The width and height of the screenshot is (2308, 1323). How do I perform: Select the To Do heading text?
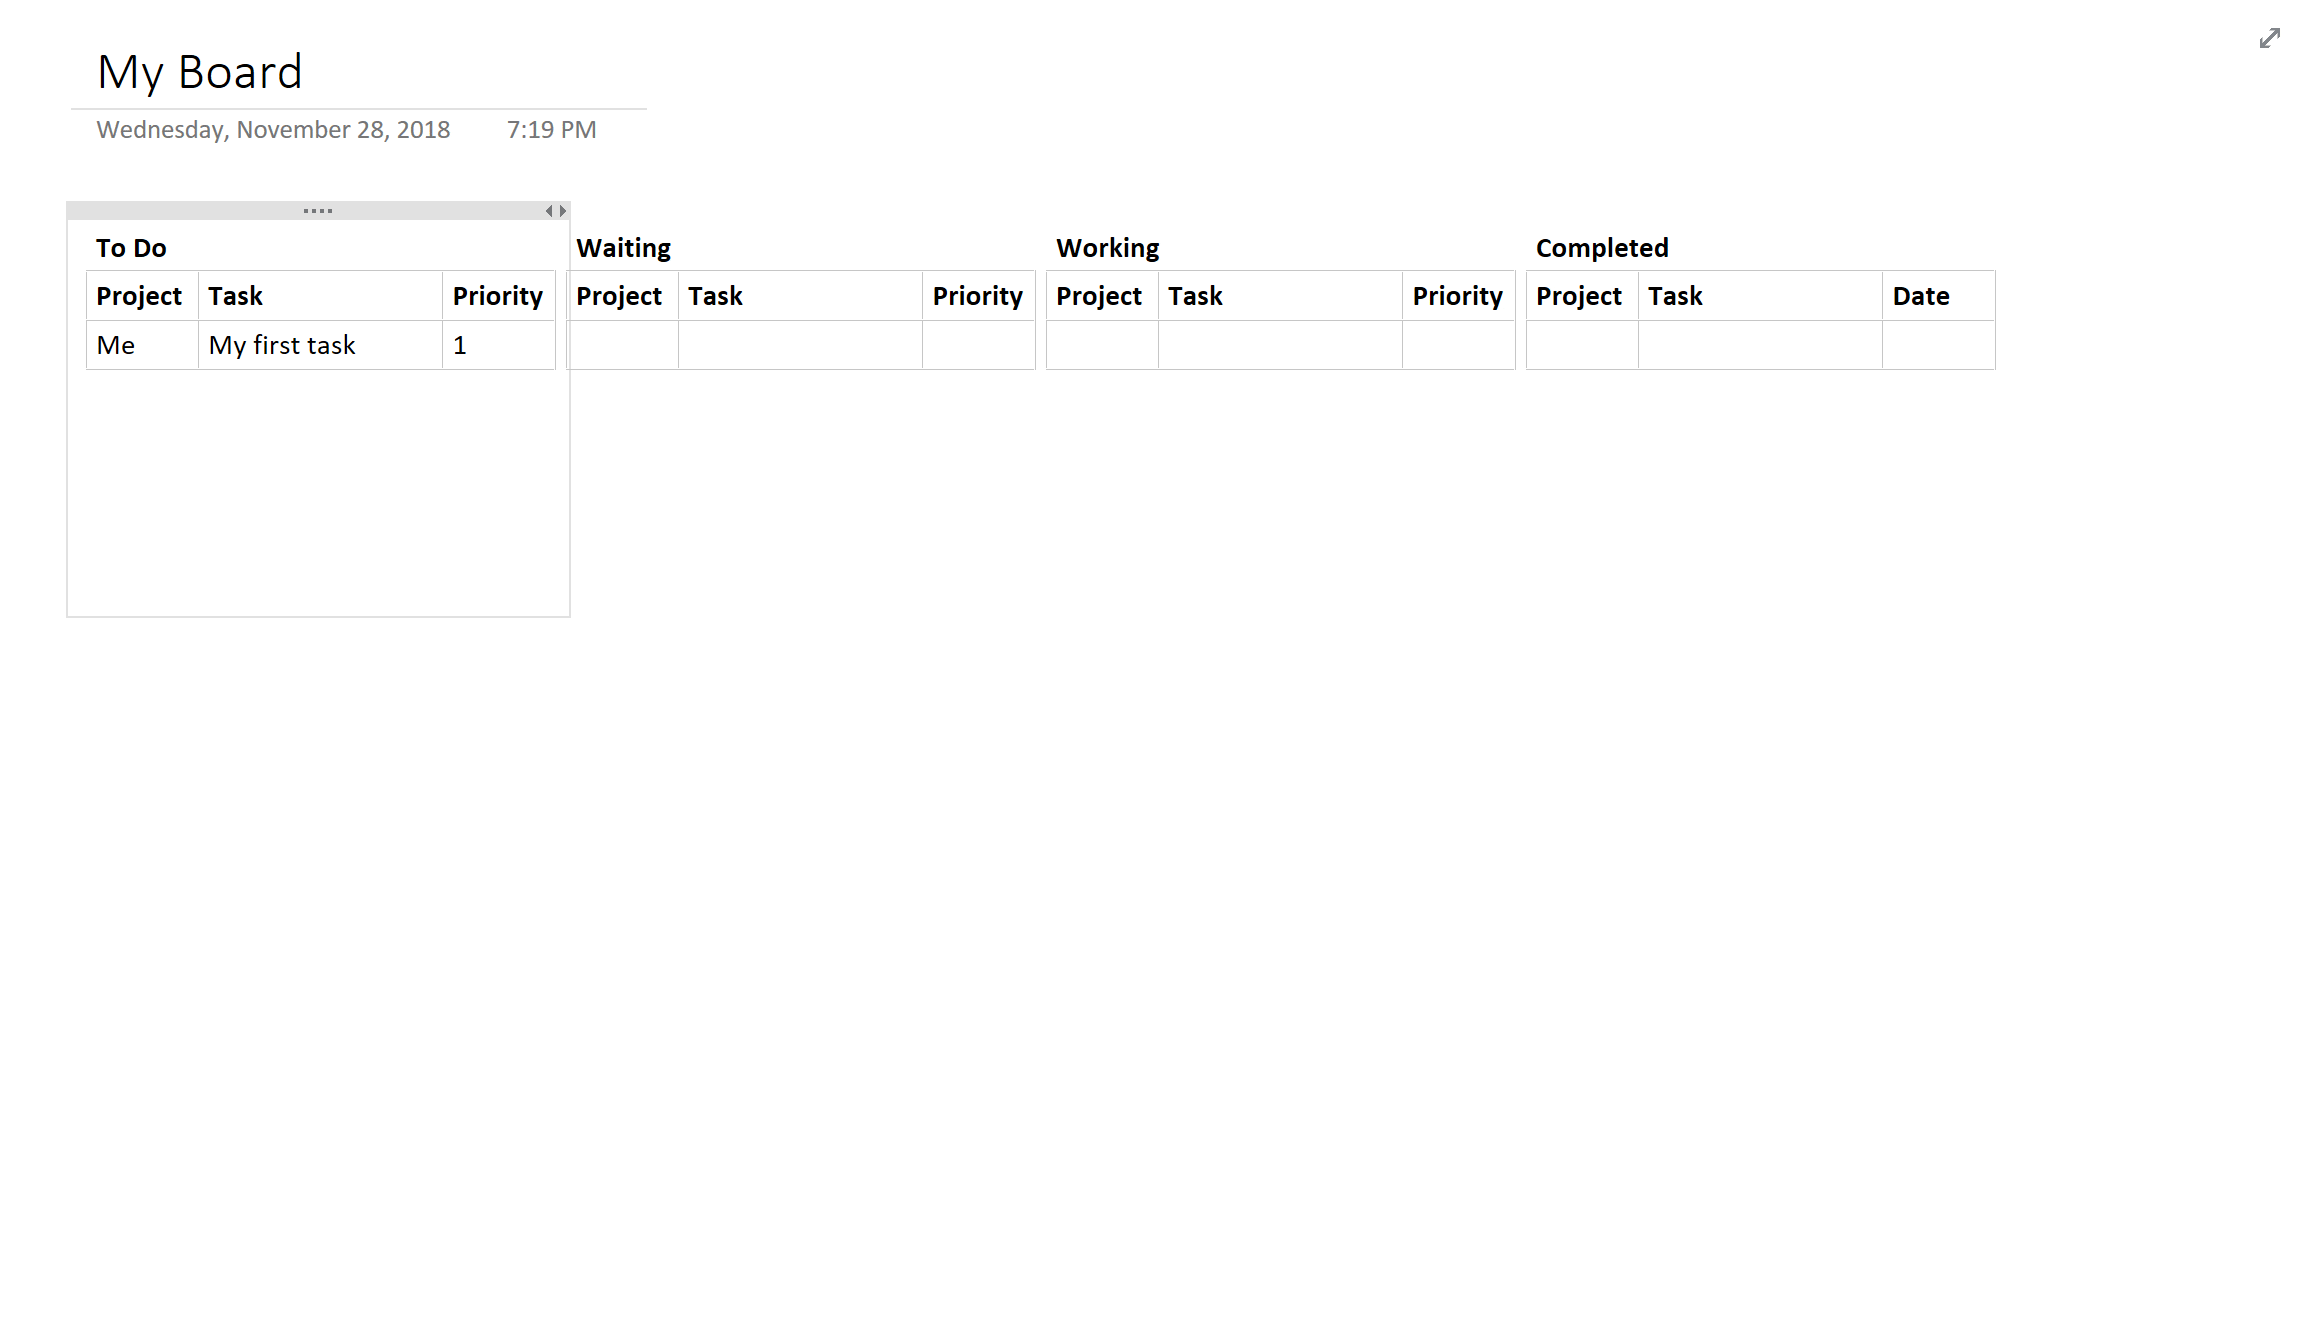pyautogui.click(x=131, y=248)
